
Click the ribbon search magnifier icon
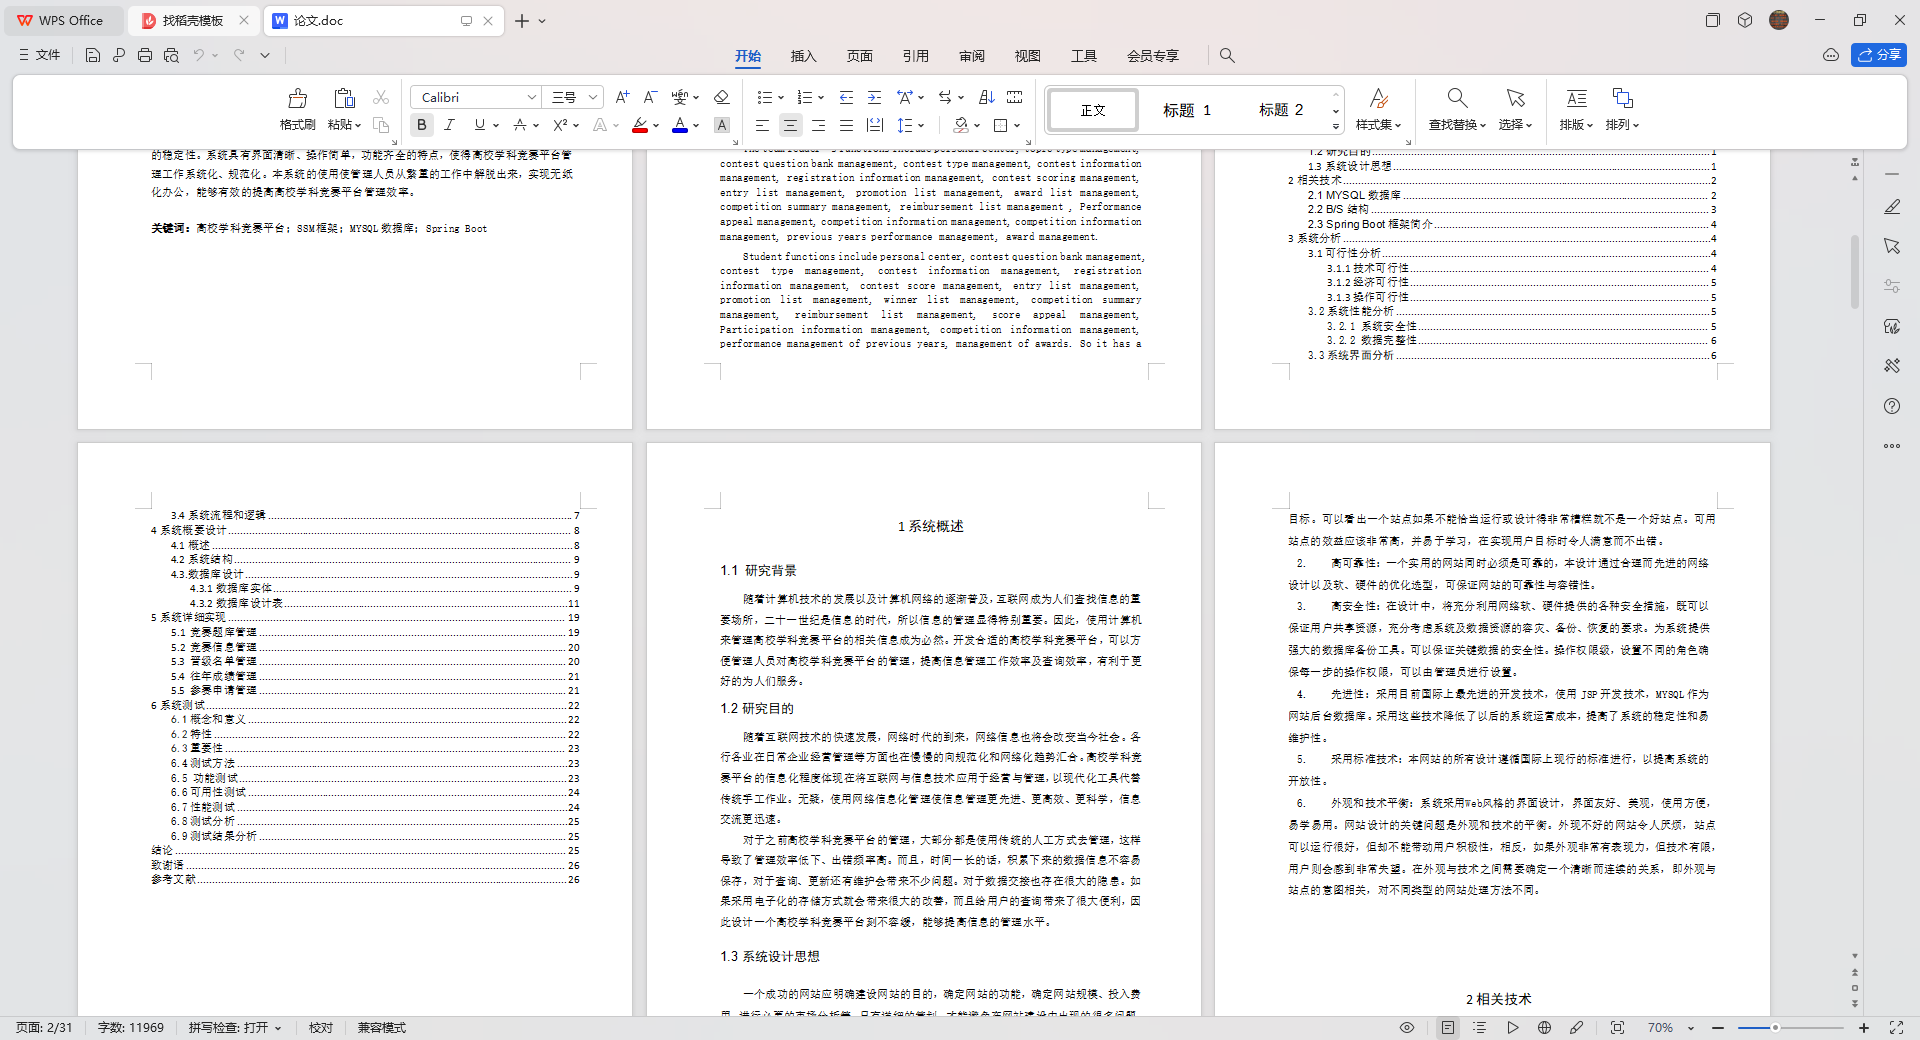pos(1227,55)
